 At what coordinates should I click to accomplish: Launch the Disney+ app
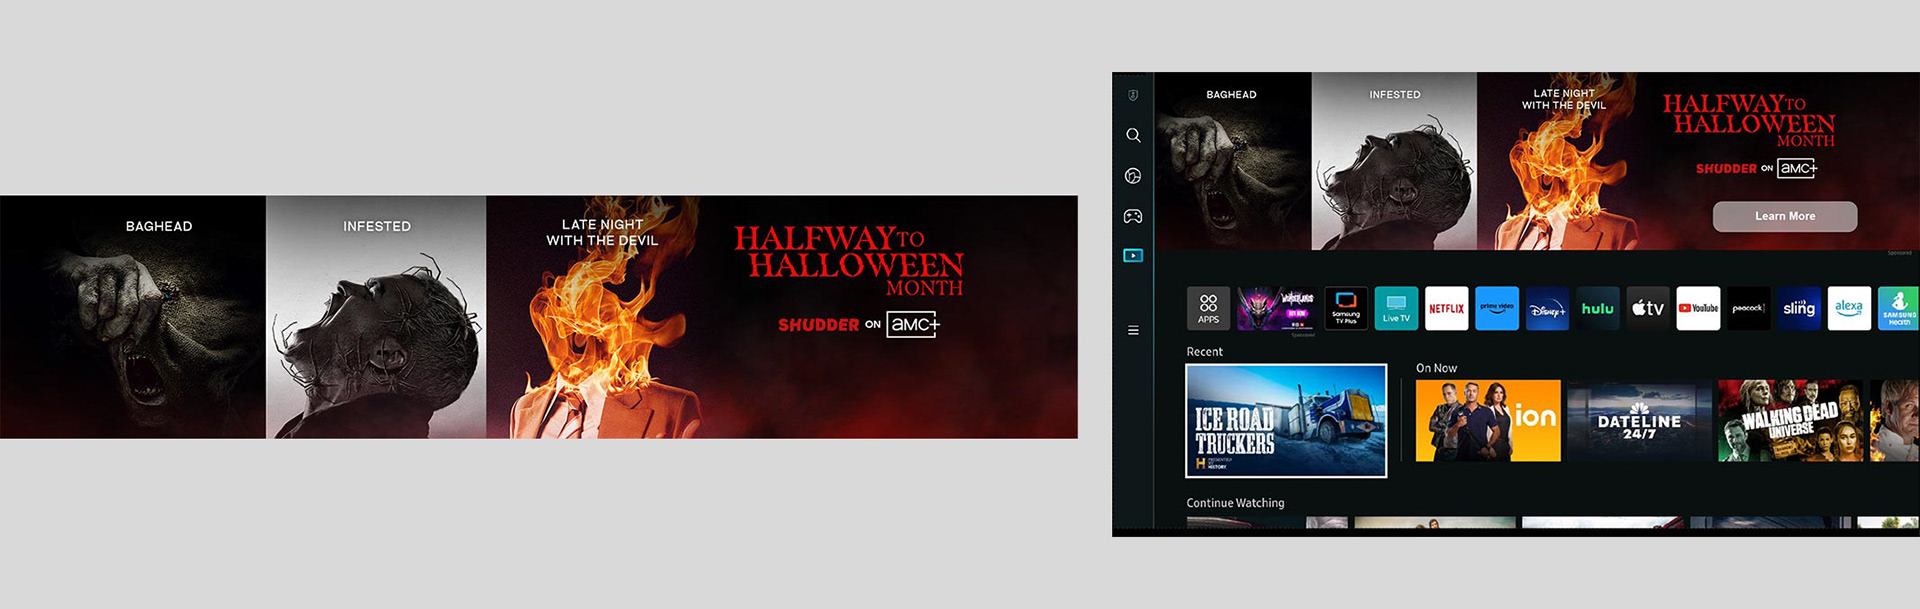[1547, 308]
